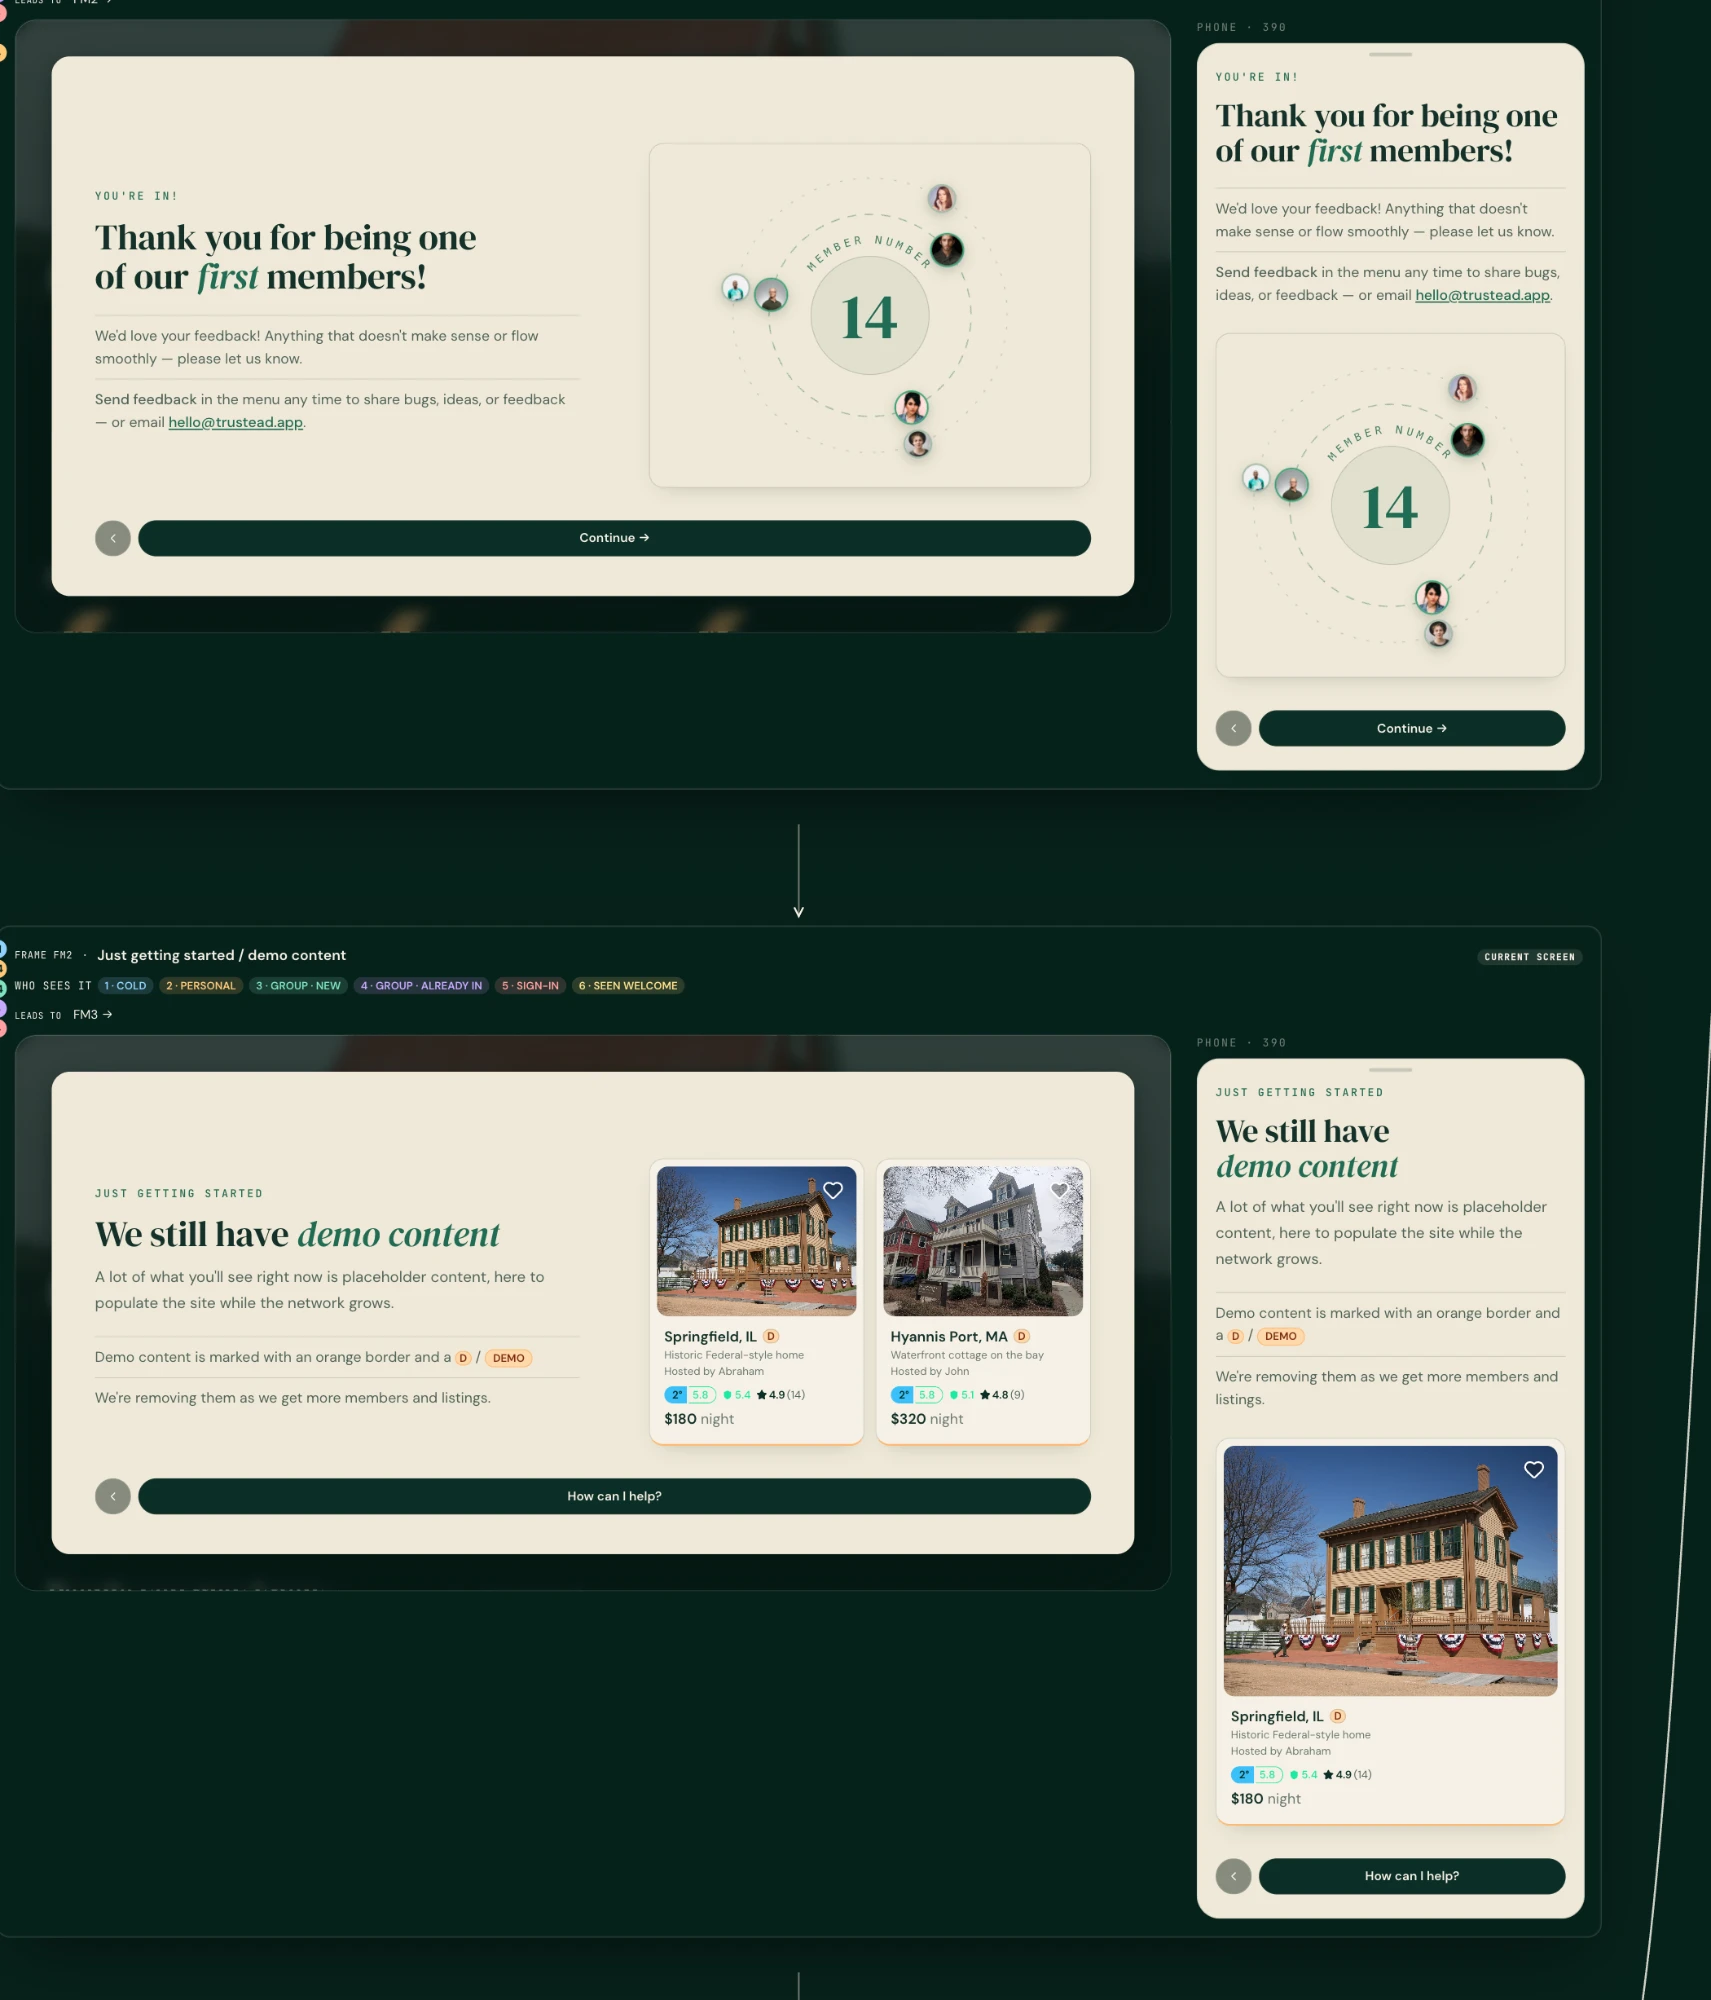Click 'JUST GETTING STARTED' label in phone frame
This screenshot has width=1711, height=2000.
coord(1299,1093)
